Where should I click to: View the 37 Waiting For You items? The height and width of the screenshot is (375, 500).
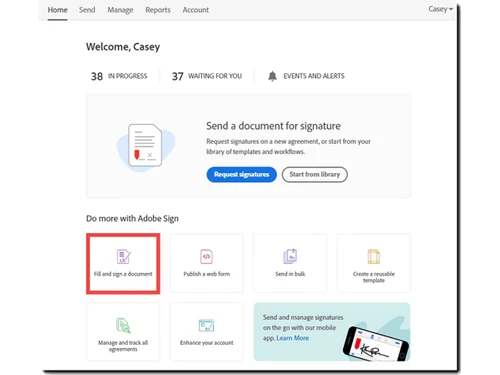point(207,76)
